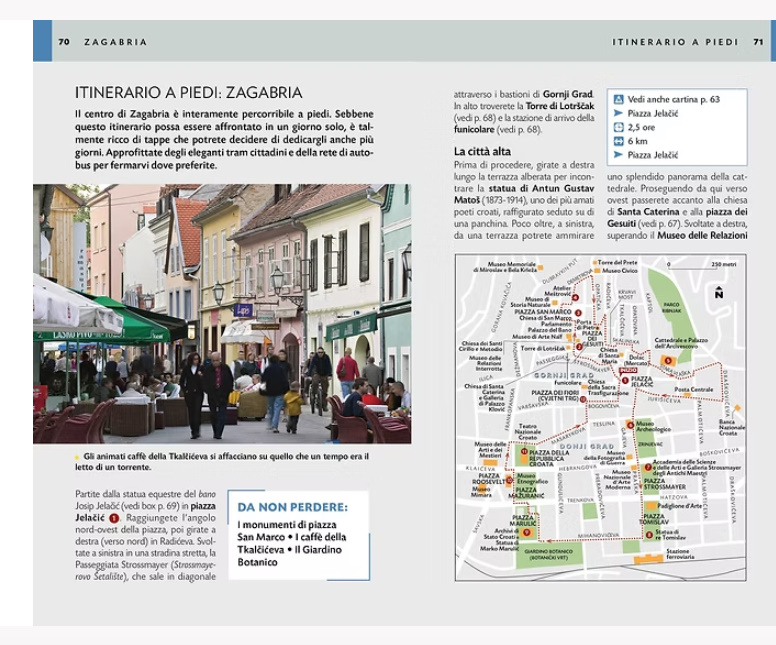Click the blue arrow directly above the clock icon
This screenshot has width=776, height=645.
618,113
